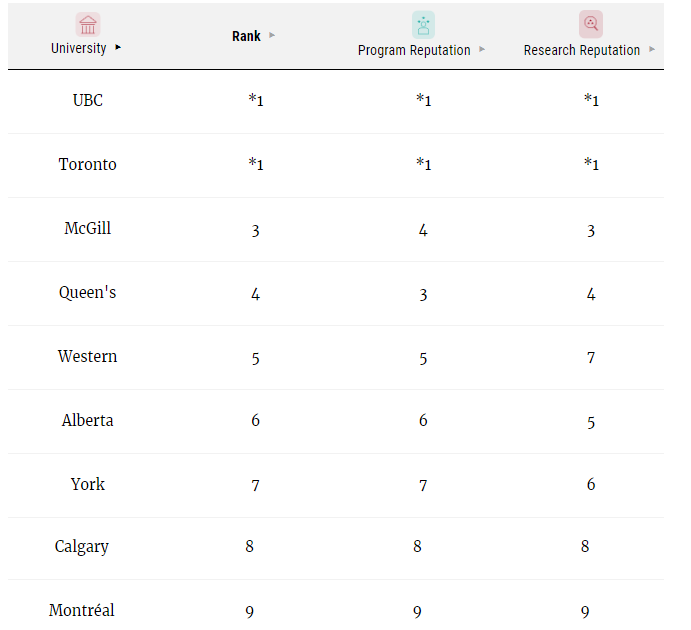Click sort arrow beside Program Reputation
The image size is (691, 630).
pyautogui.click(x=482, y=49)
